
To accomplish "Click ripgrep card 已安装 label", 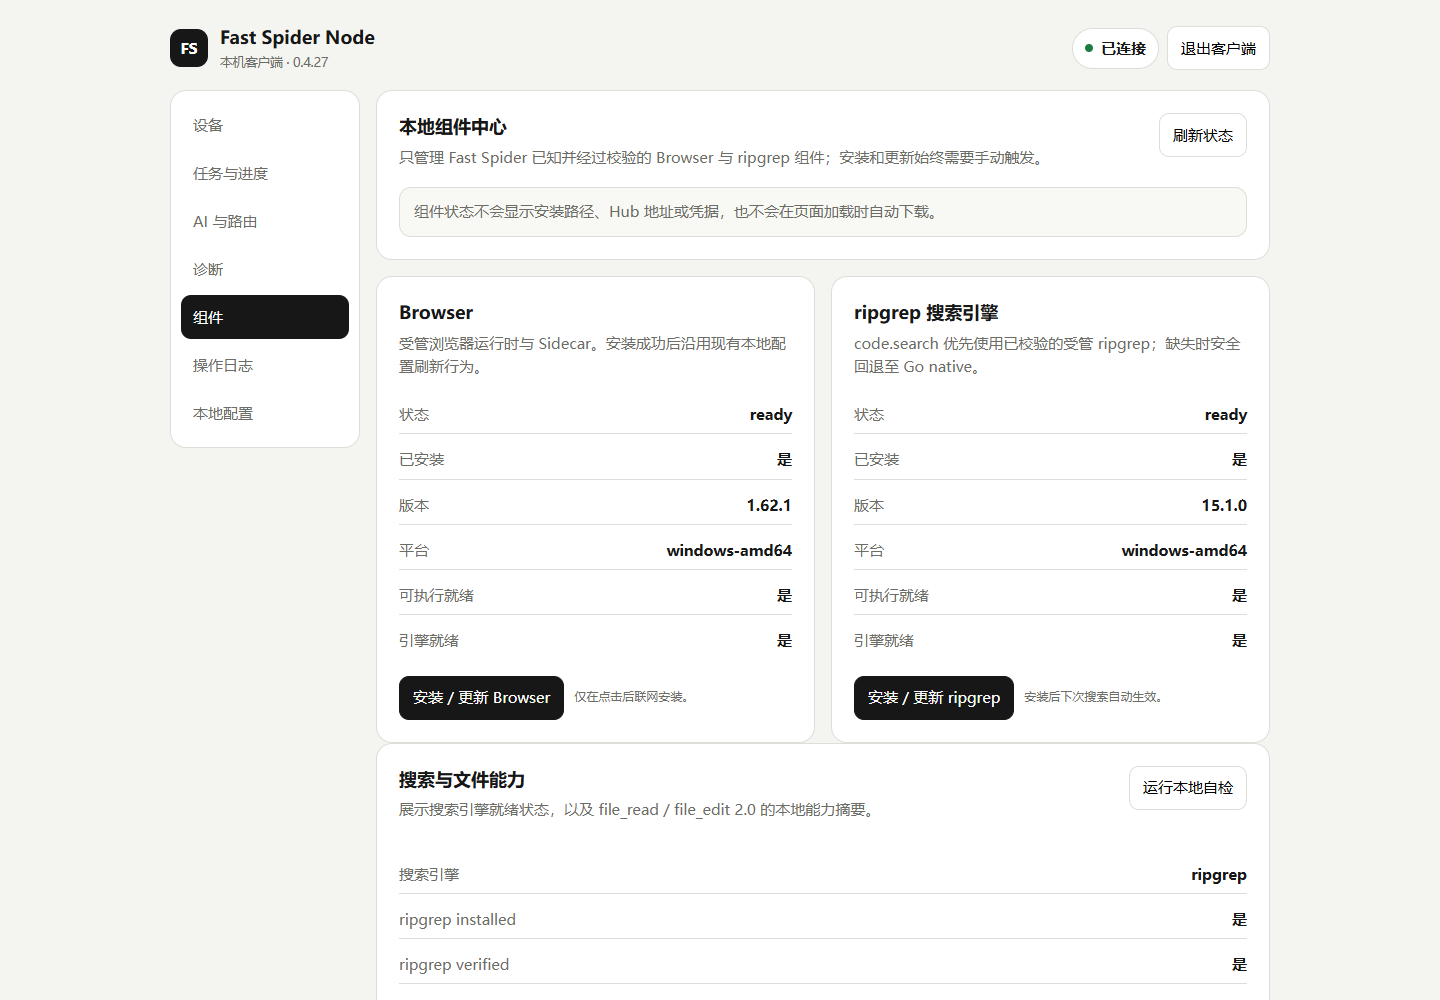I will (877, 459).
